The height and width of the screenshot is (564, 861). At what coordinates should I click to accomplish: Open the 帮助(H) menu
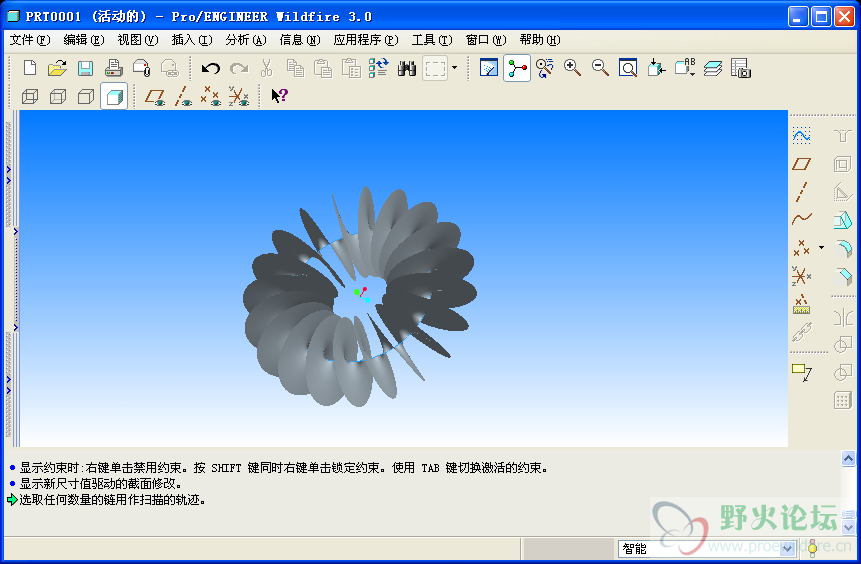coord(540,40)
